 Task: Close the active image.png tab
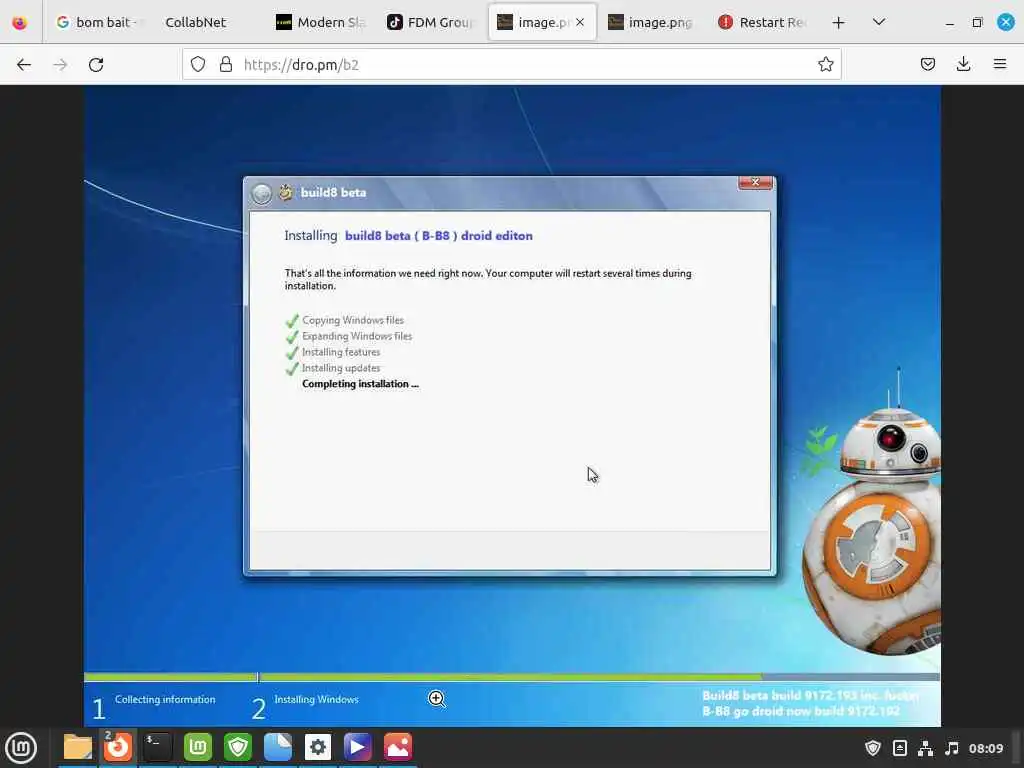(x=580, y=22)
